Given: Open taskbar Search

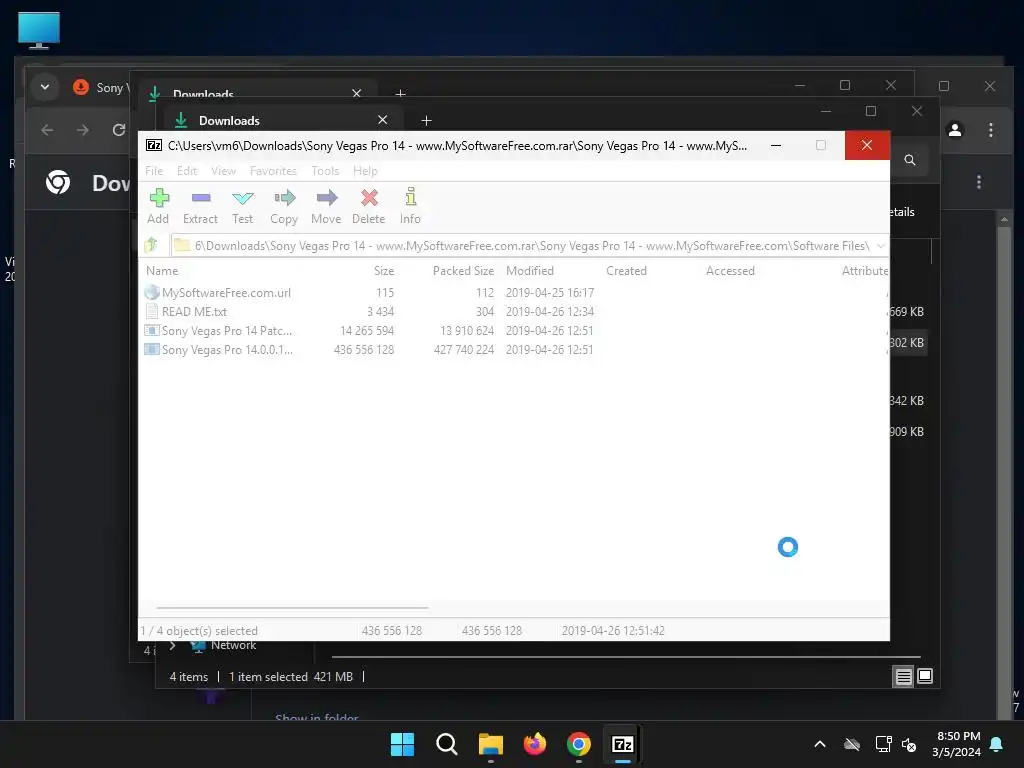Looking at the screenshot, I should (447, 744).
